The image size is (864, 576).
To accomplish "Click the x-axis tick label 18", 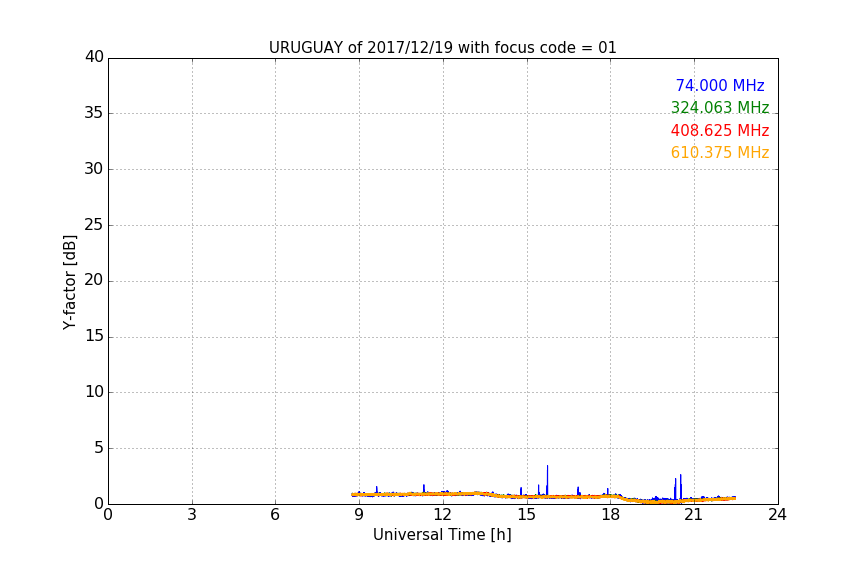I will tap(611, 515).
